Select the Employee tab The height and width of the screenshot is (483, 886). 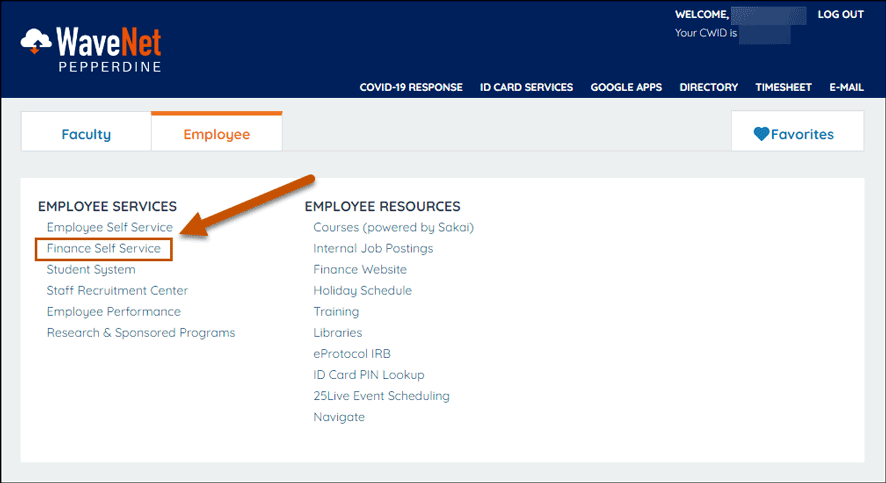point(216,134)
